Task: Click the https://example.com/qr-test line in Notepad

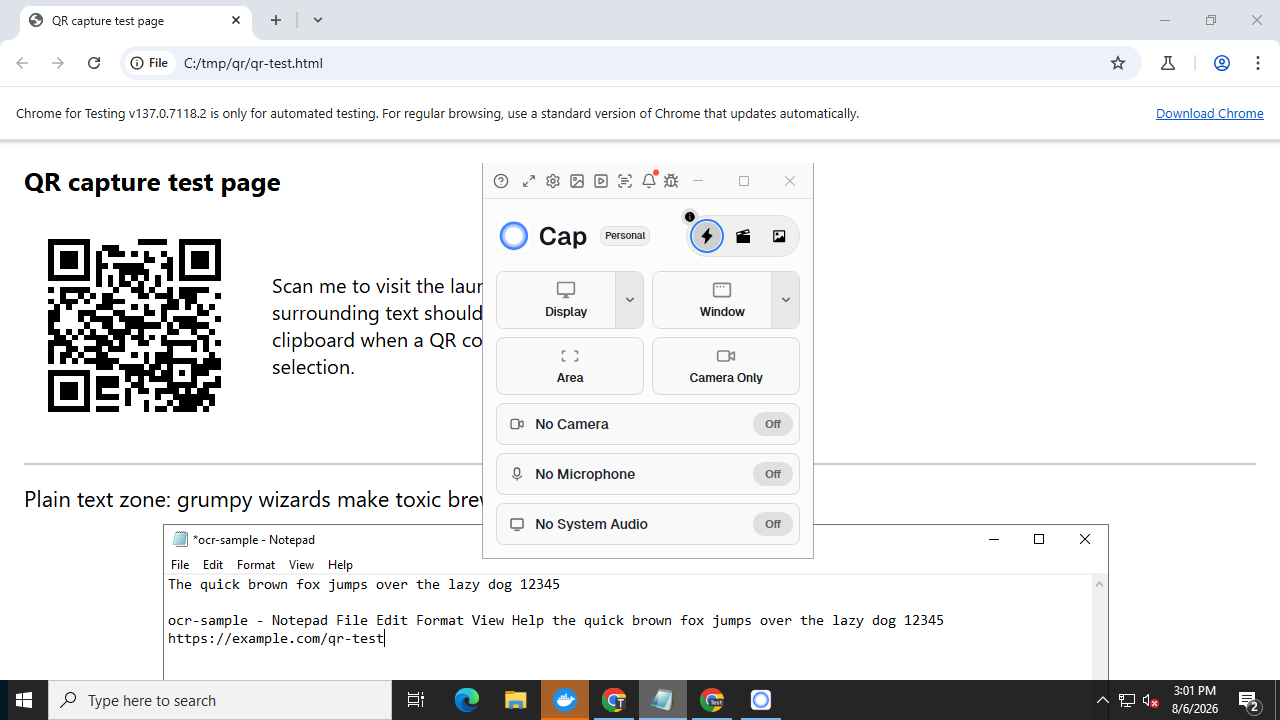Action: 276,638
